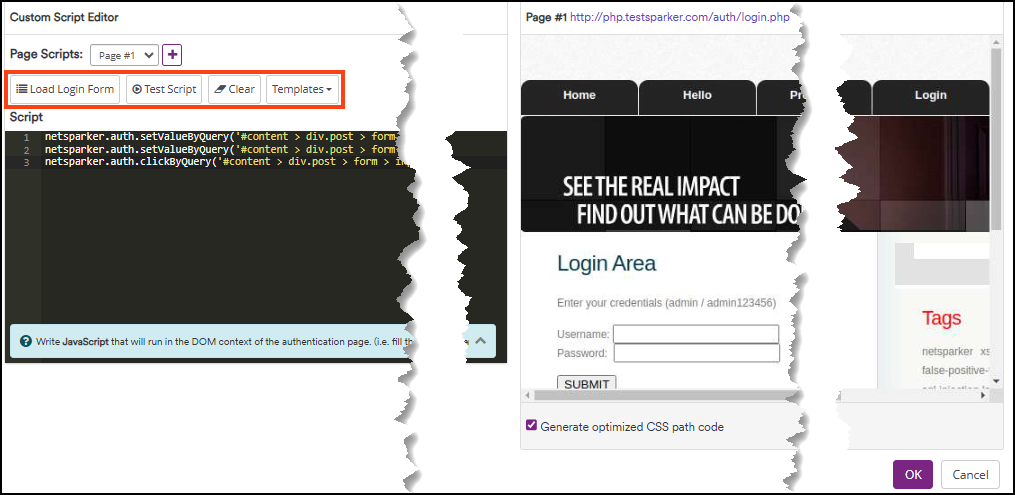Click Load Login Form button
Screen dimensions: 1015x495
(65, 89)
